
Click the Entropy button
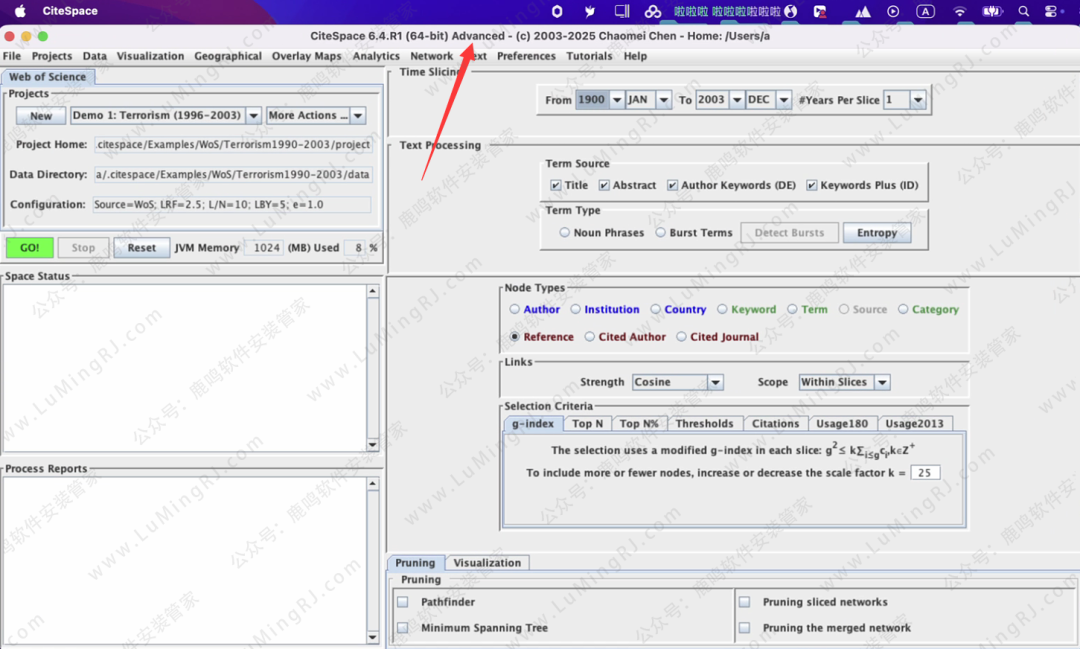point(876,233)
